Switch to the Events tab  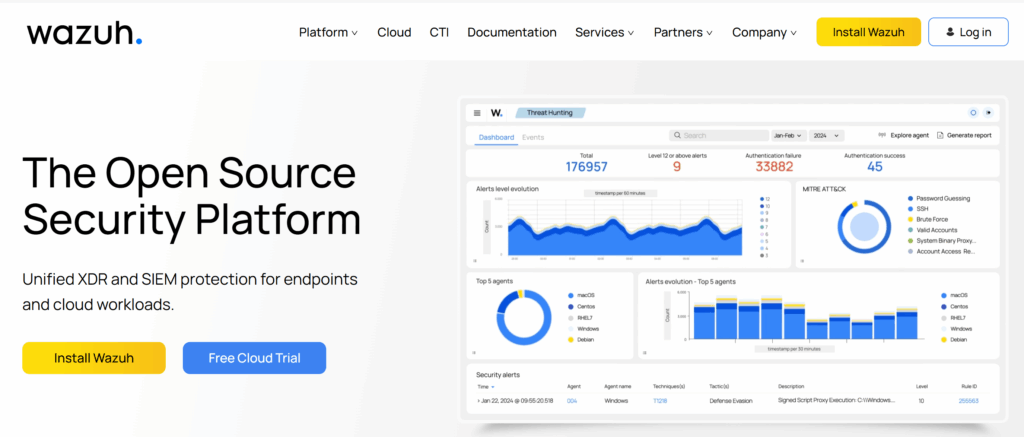(x=533, y=137)
